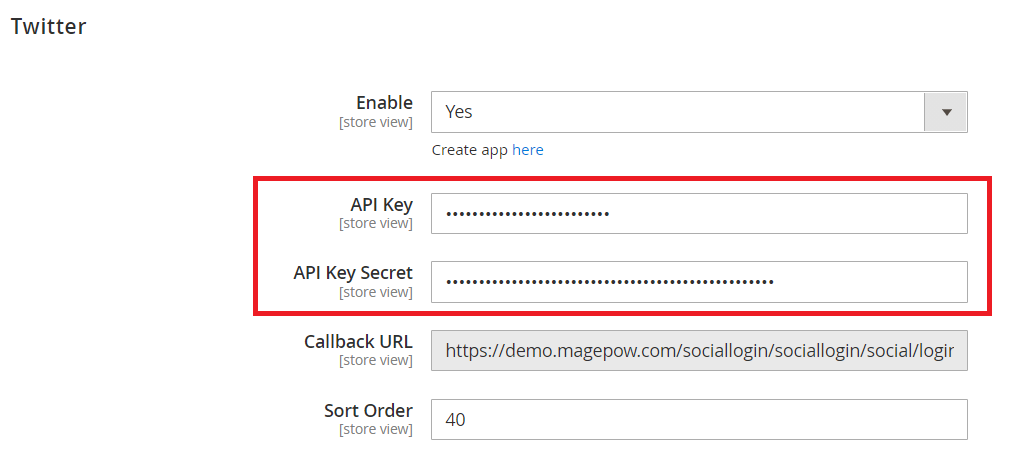This screenshot has height=460, width=1022.
Task: Click the arrow button on Enable select
Action: point(947,112)
